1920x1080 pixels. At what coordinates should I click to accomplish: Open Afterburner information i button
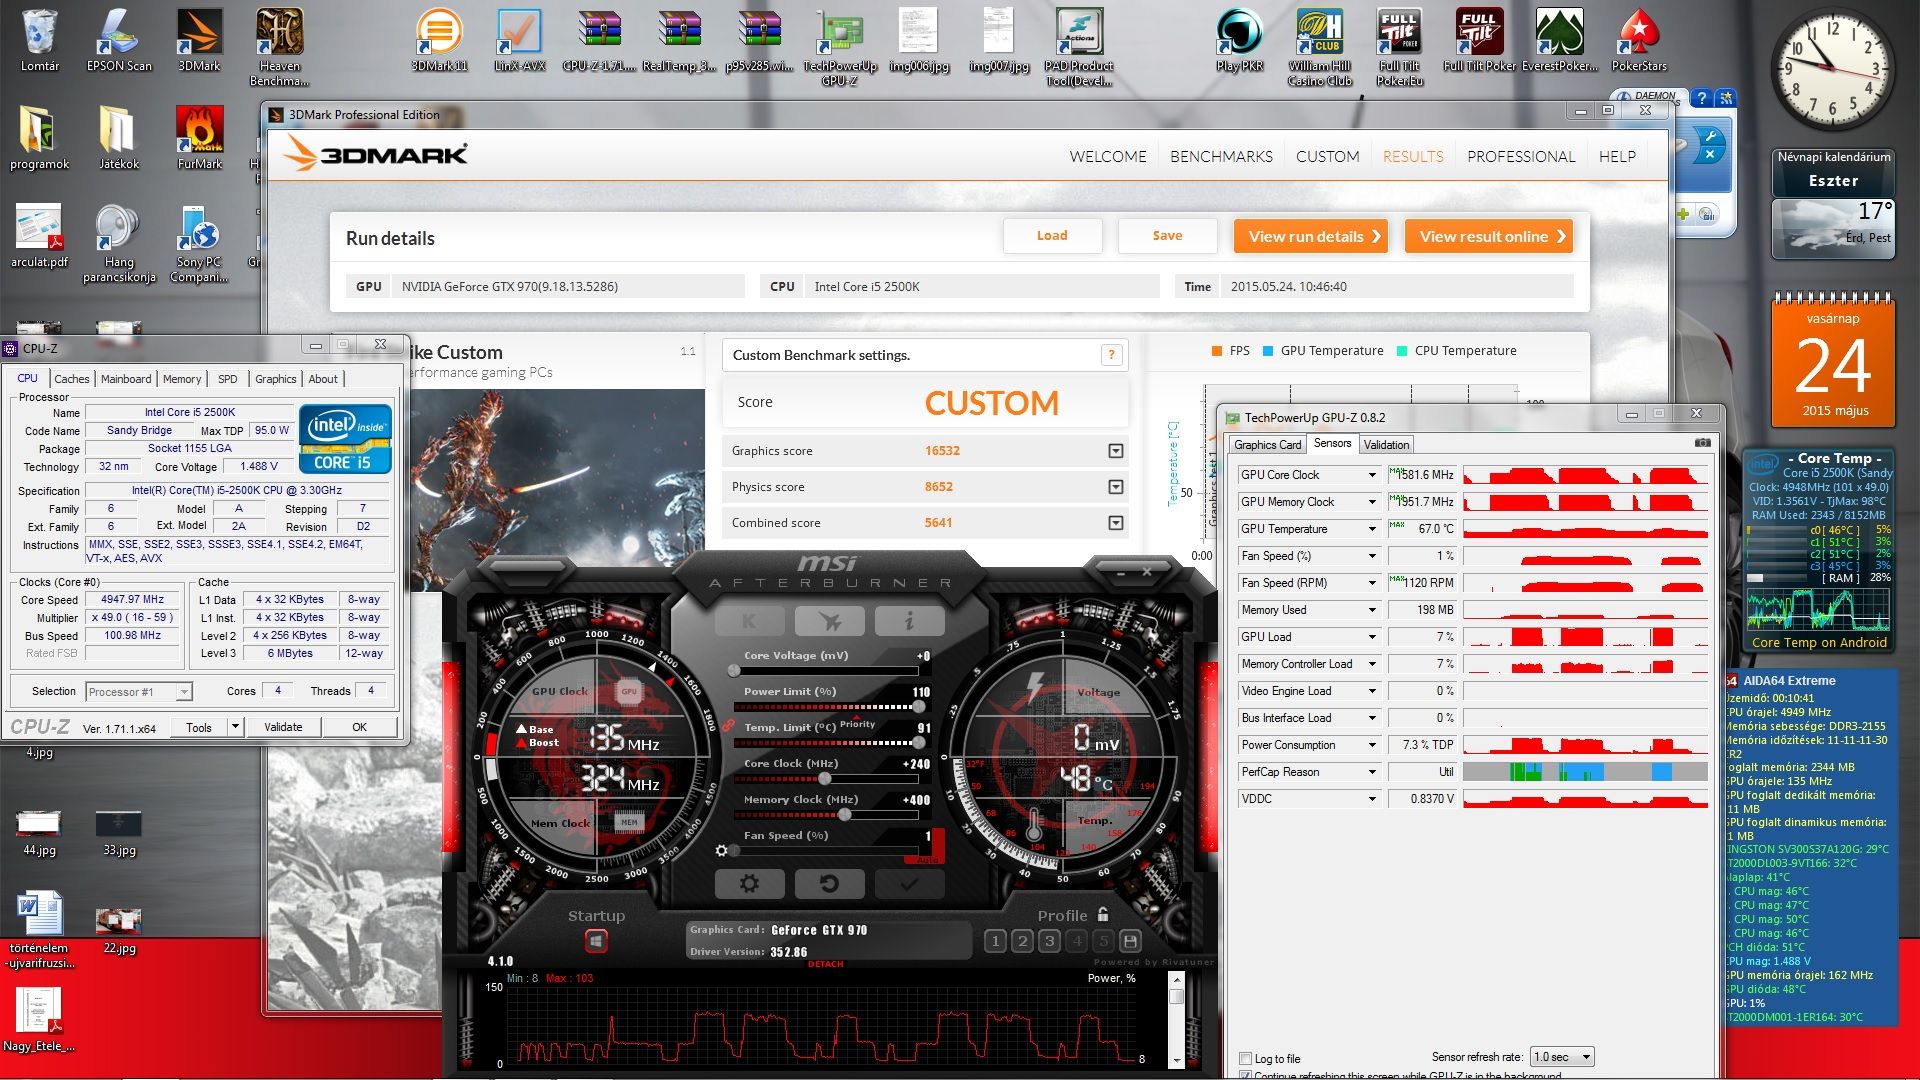pos(909,621)
